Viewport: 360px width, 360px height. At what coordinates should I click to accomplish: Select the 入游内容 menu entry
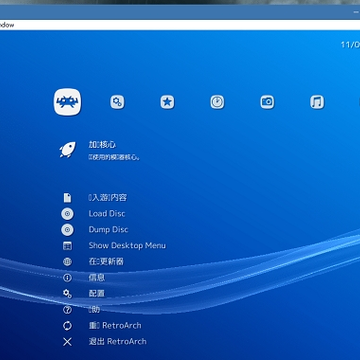[x=108, y=197]
